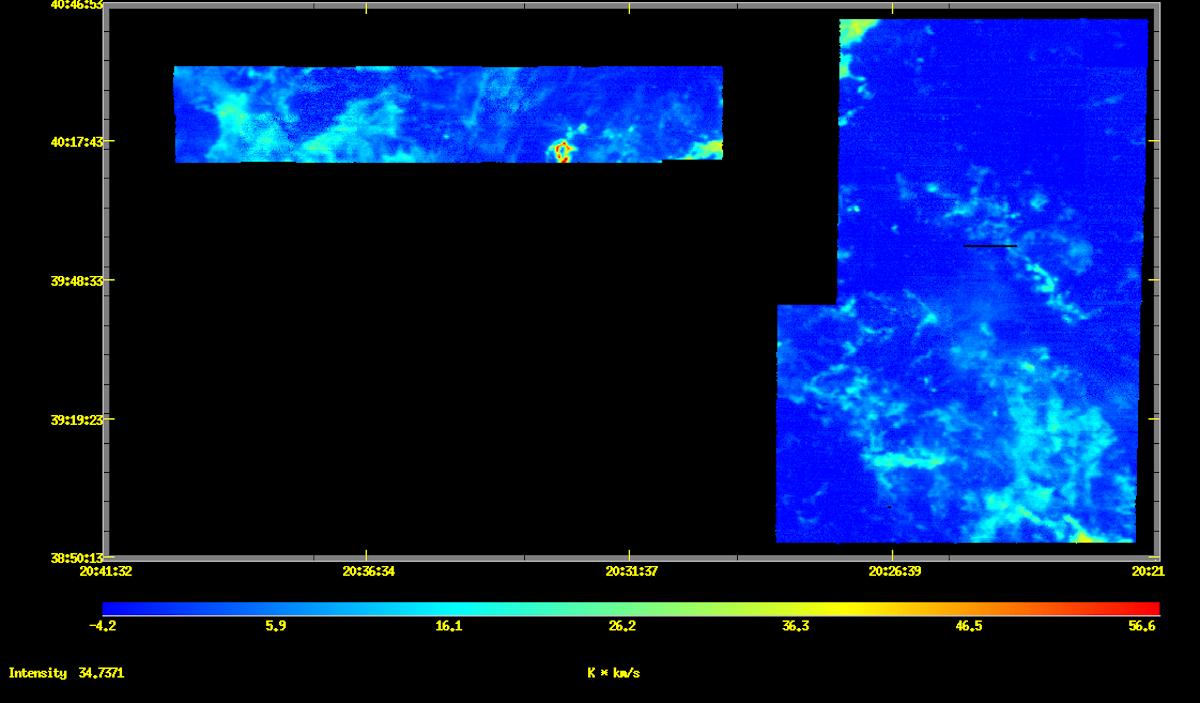Click the bright red-yellow source in upper strip
The width and height of the screenshot is (1200, 703).
[563, 151]
